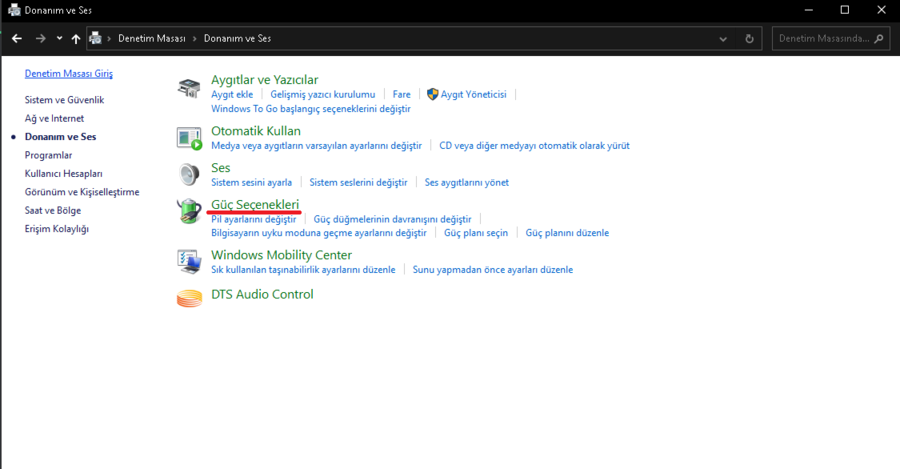Go forward with the right arrow
Screen dimensions: 900x469
click(40, 38)
